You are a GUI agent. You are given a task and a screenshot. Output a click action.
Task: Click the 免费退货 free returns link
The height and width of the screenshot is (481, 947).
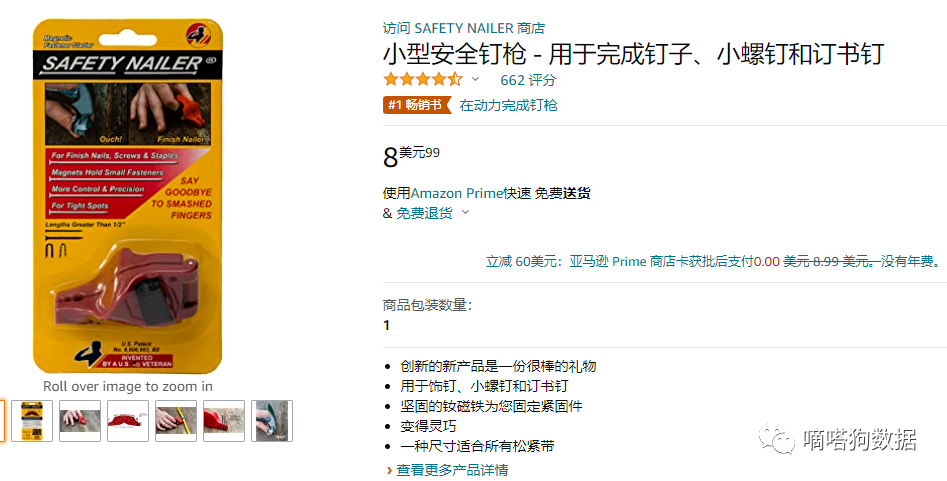click(424, 213)
